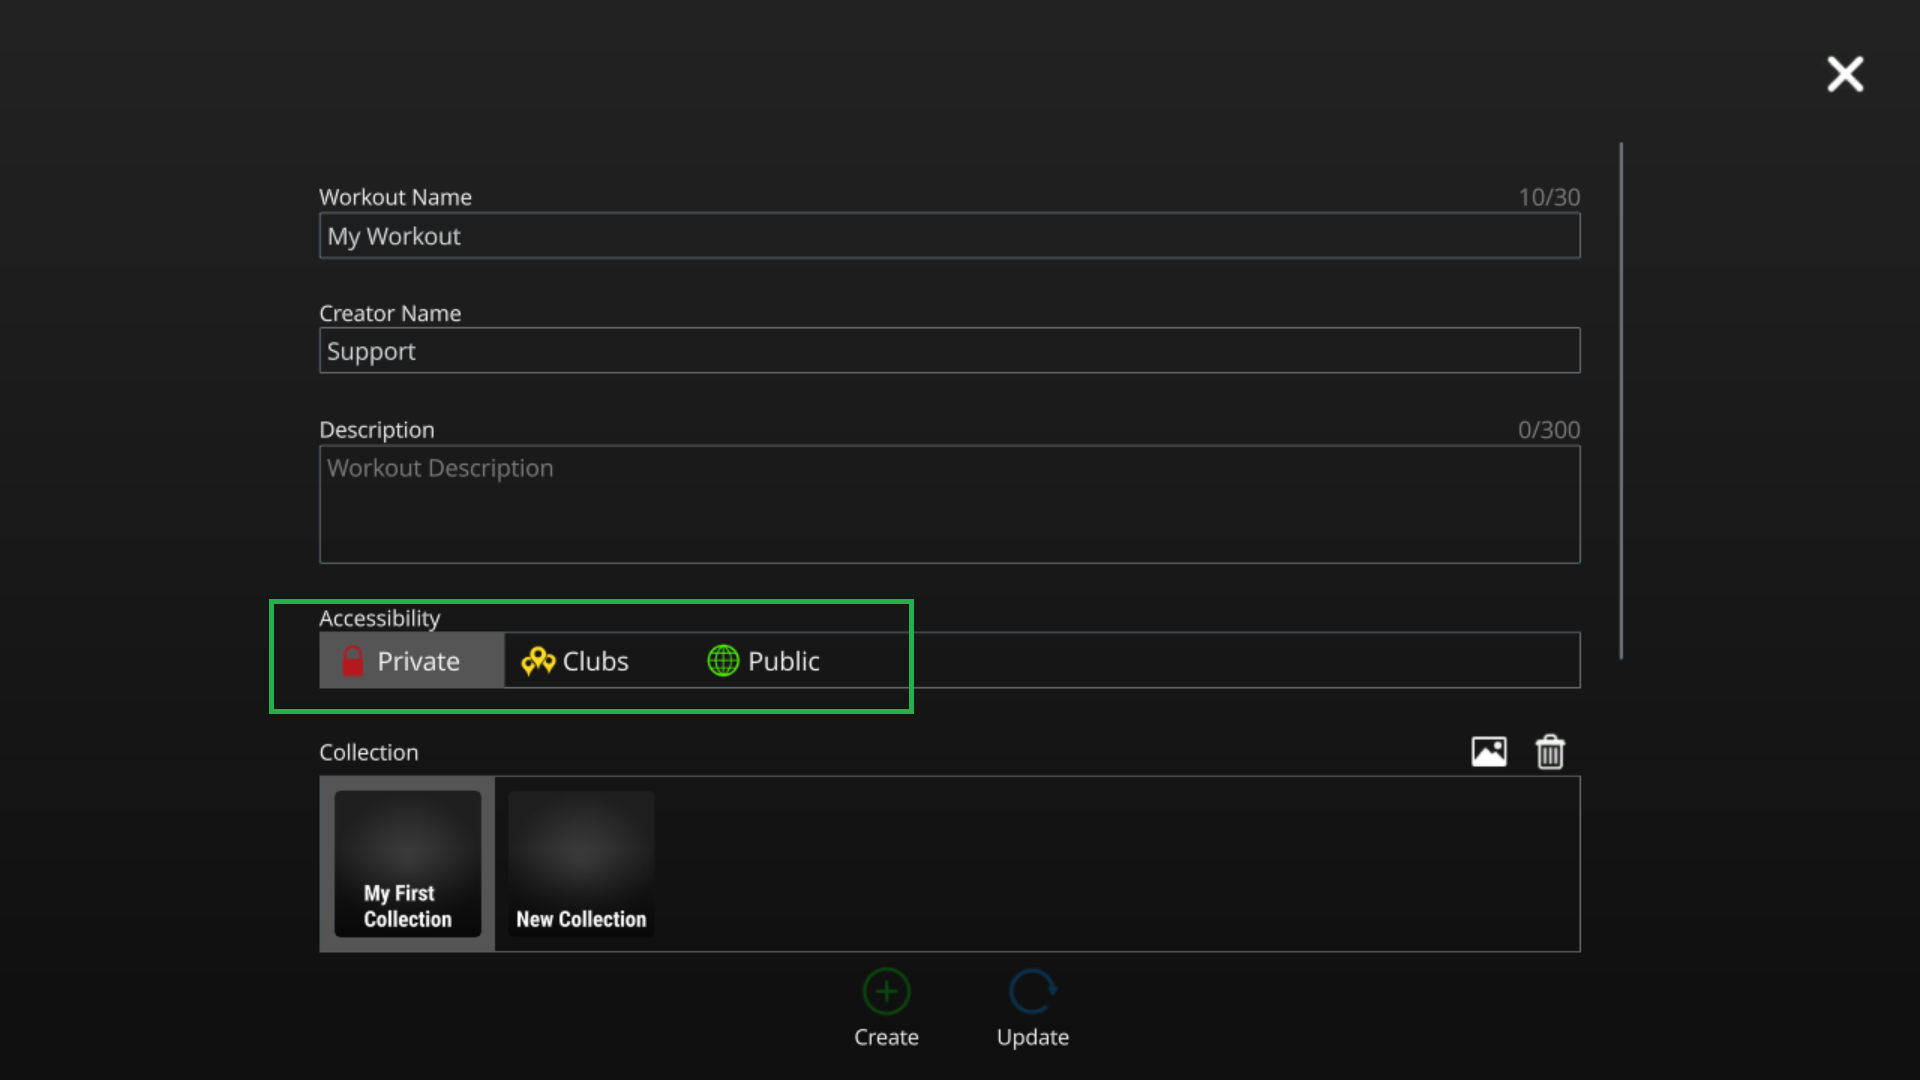Click the yellow Clubs pins icon

(538, 661)
